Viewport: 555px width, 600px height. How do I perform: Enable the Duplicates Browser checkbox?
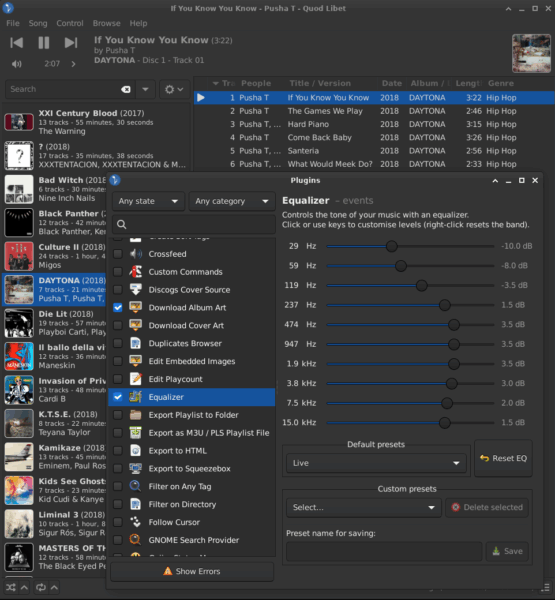point(118,343)
